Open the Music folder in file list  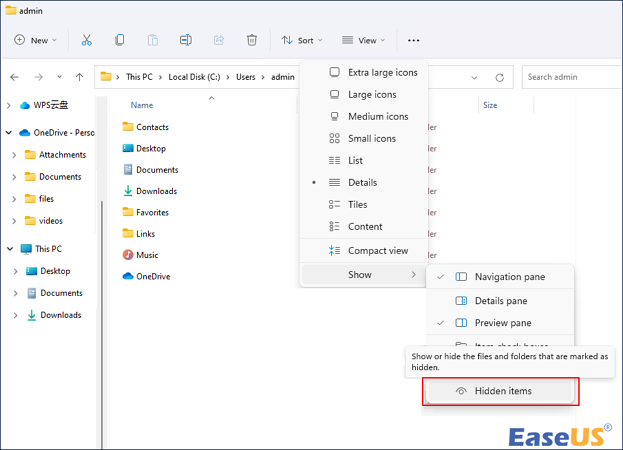coord(146,255)
